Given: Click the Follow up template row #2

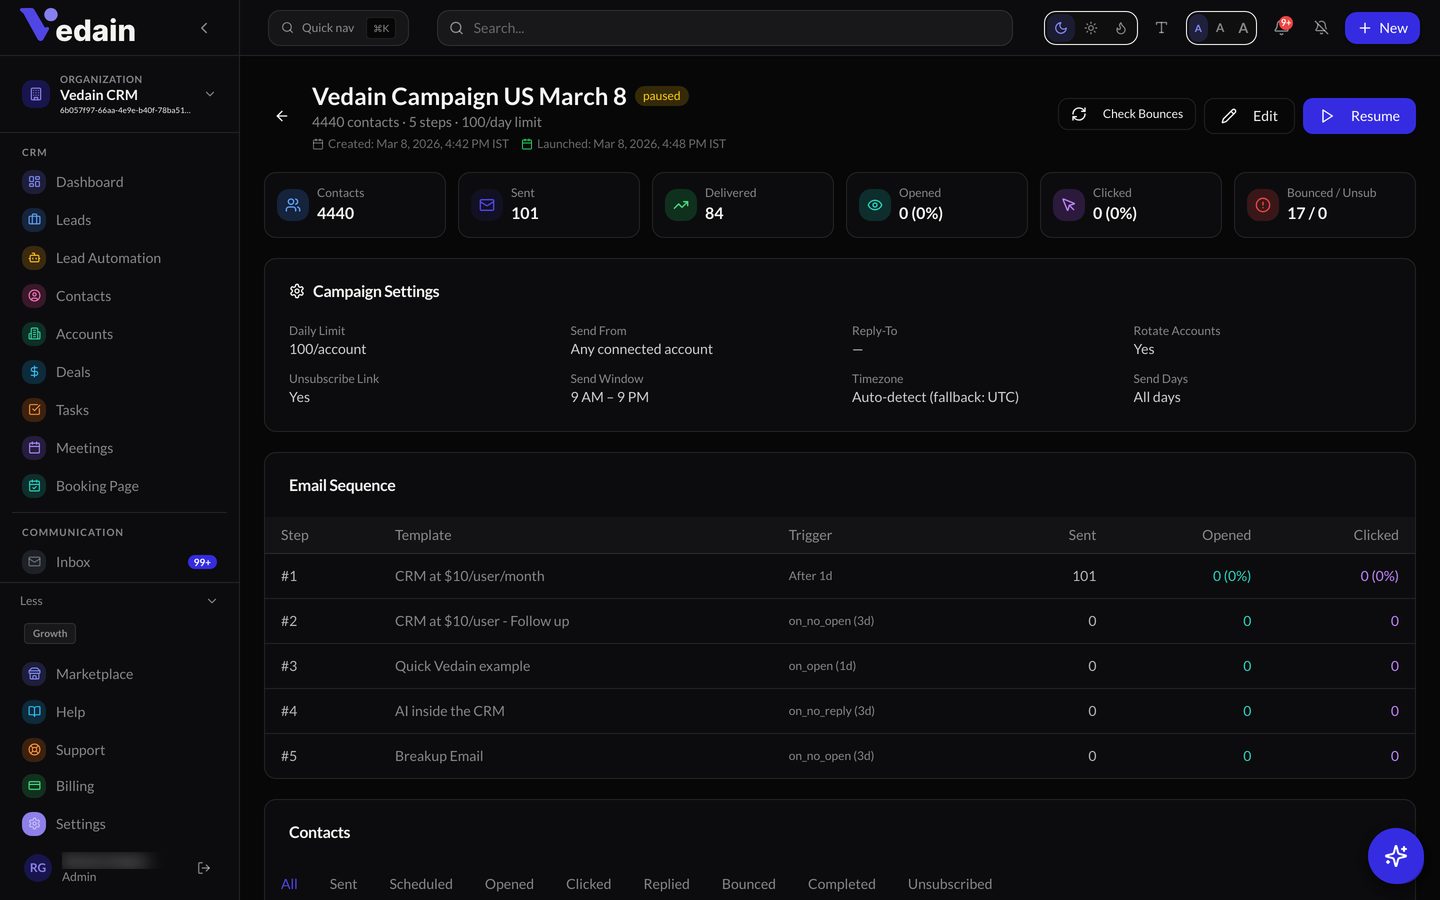Looking at the screenshot, I should pyautogui.click(x=840, y=621).
